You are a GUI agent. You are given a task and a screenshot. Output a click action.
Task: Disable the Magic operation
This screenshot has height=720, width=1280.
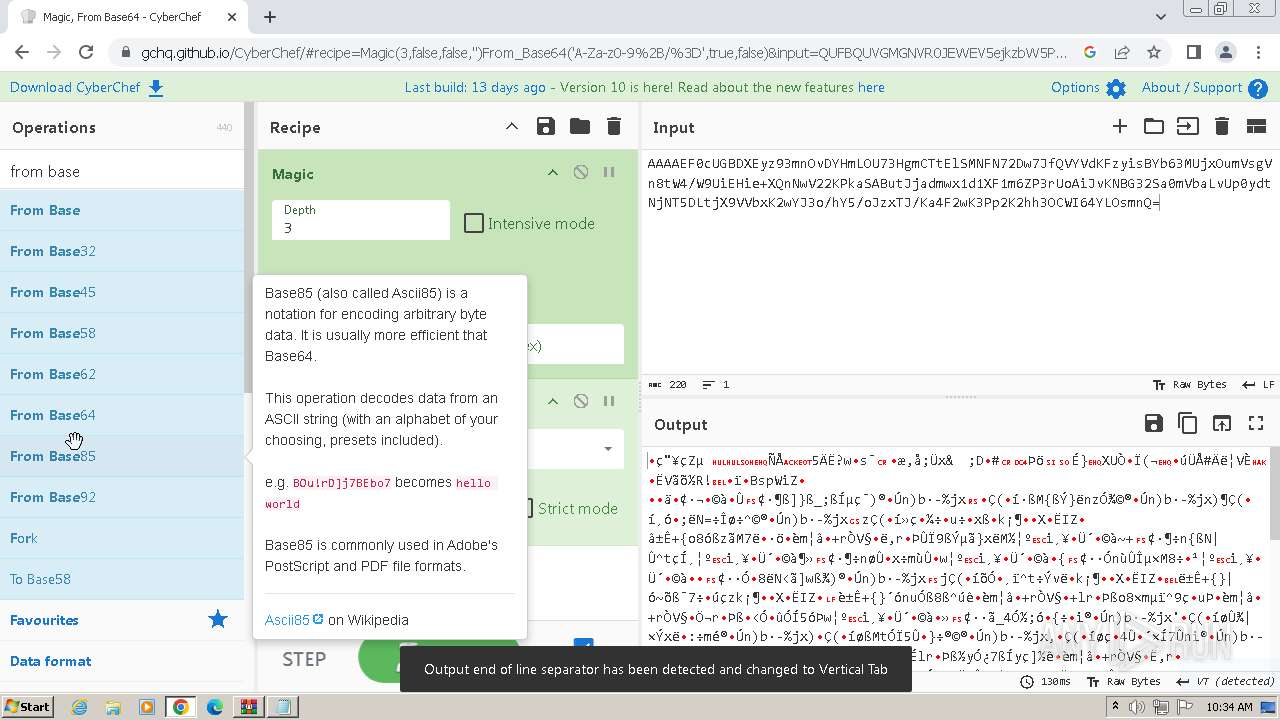[x=581, y=173]
